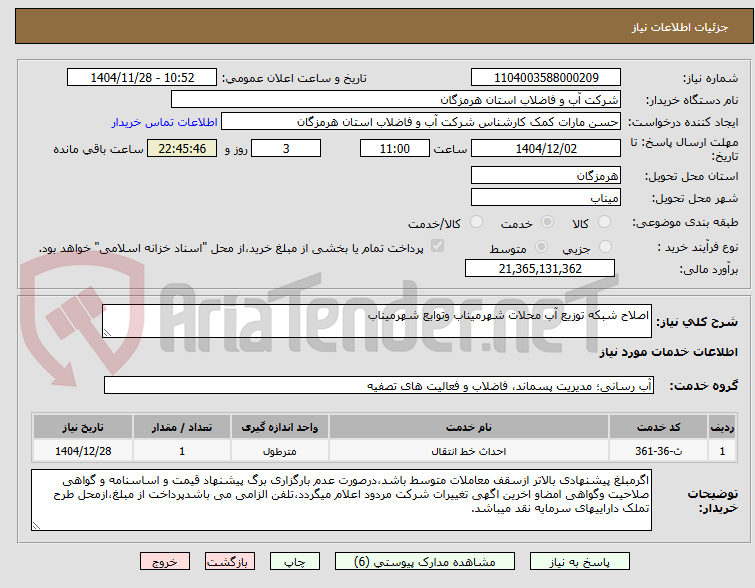Select the کالا/خدمت radio button
This screenshot has width=755, height=588.
tap(476, 222)
